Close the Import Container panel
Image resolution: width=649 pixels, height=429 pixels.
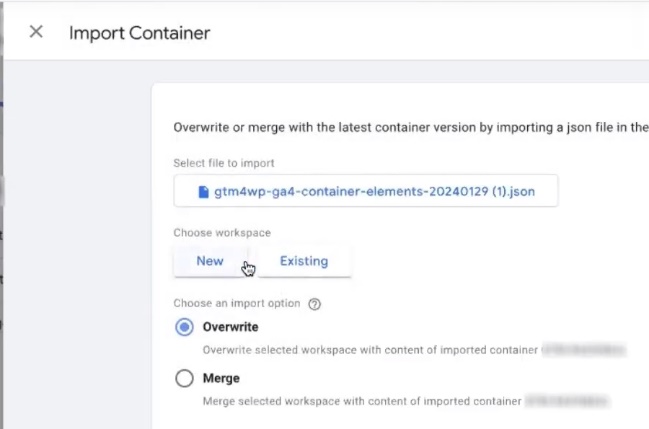[36, 32]
